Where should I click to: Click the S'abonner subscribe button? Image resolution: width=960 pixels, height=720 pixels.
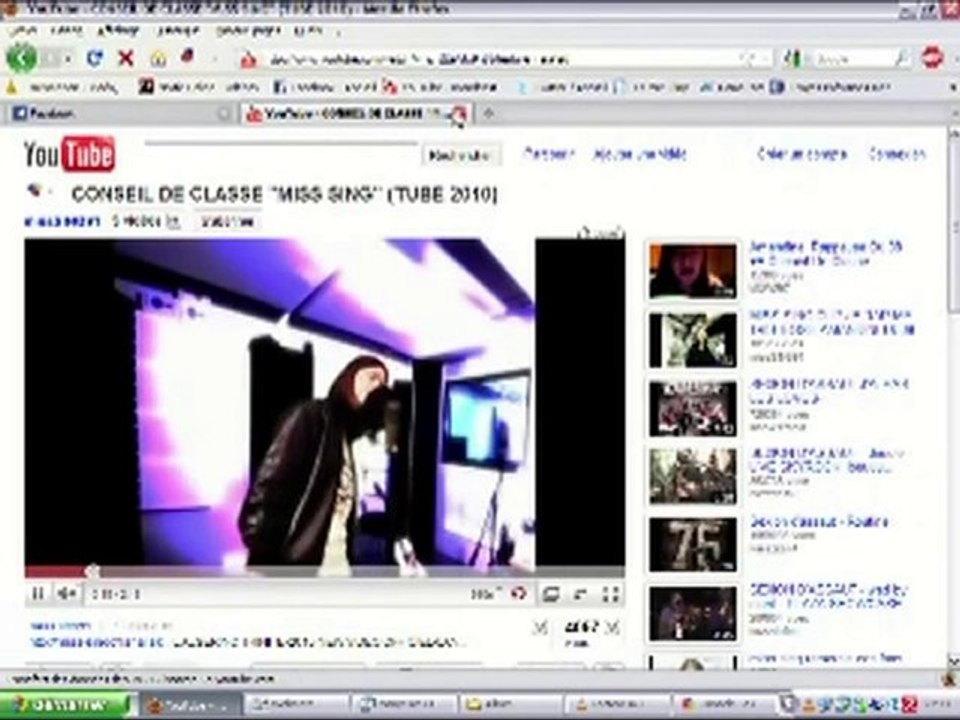(x=228, y=222)
